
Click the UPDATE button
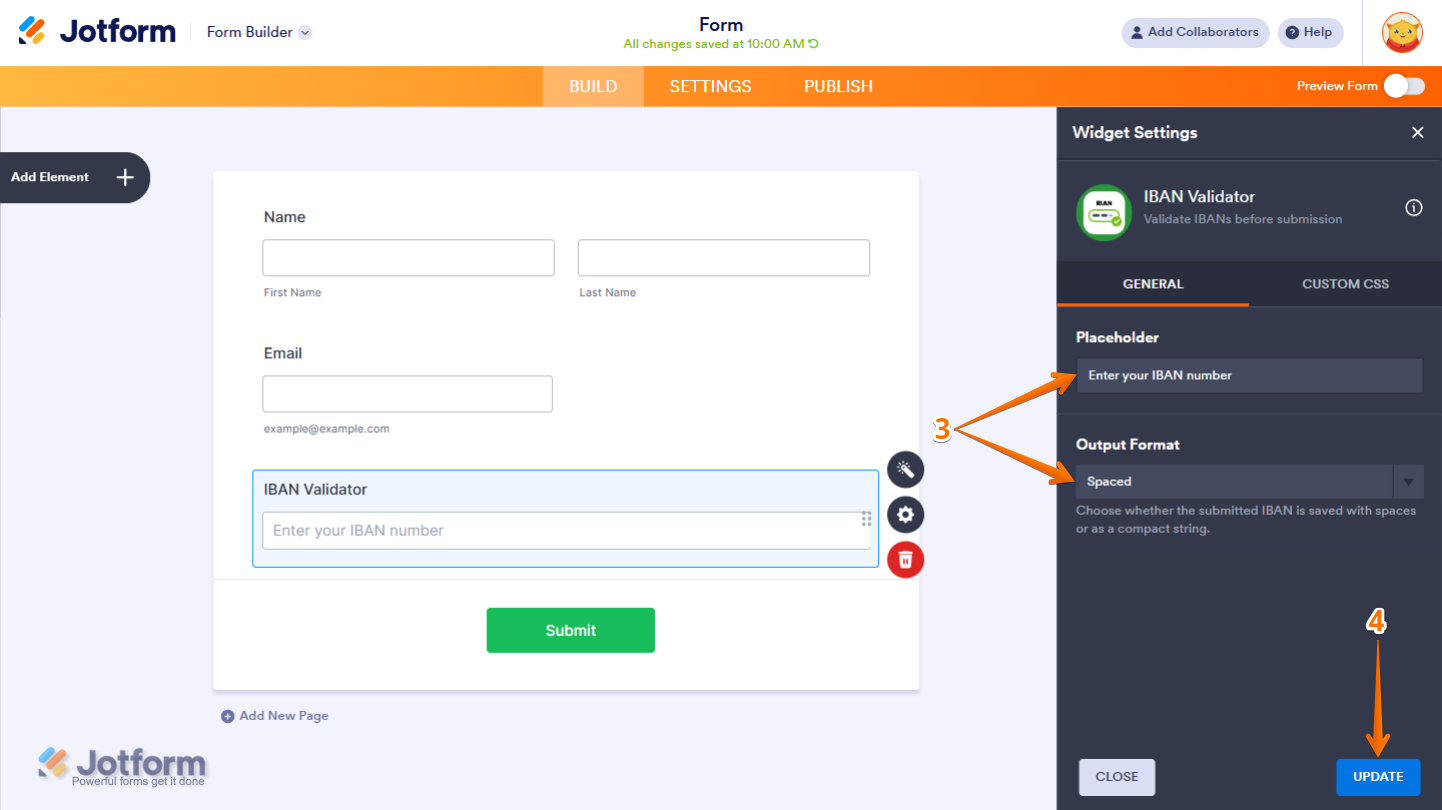tap(1378, 777)
